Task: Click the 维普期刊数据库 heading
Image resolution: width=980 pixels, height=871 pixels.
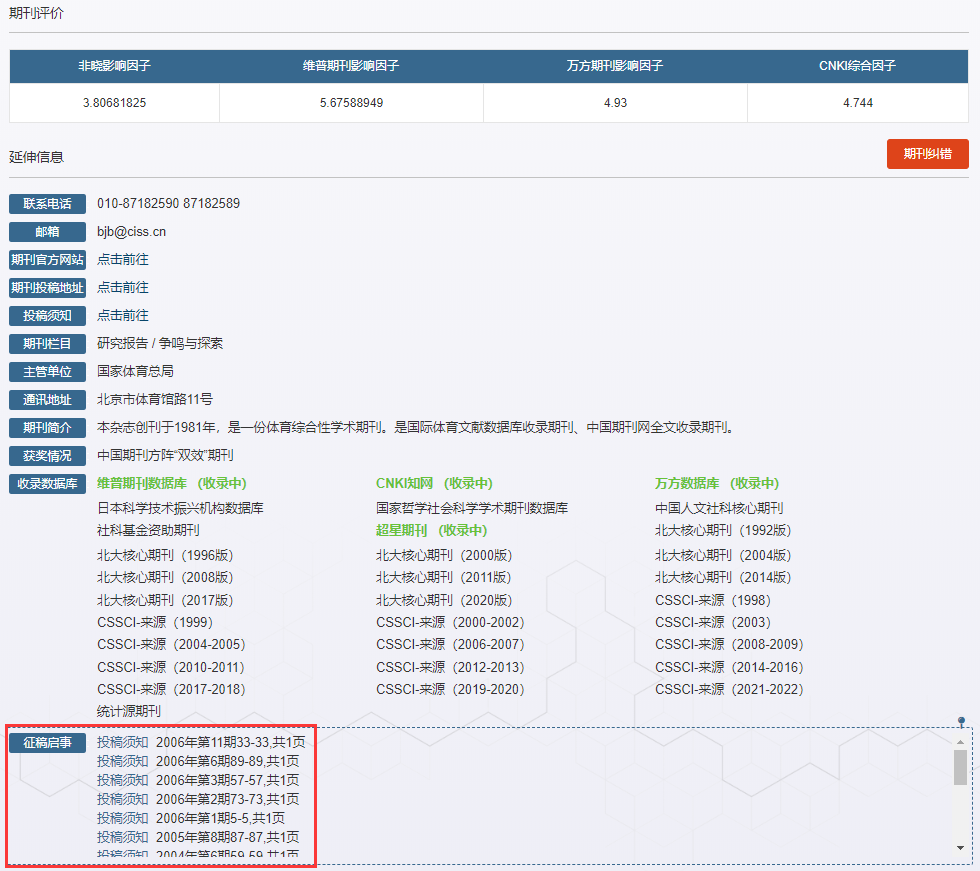Action: click(141, 484)
